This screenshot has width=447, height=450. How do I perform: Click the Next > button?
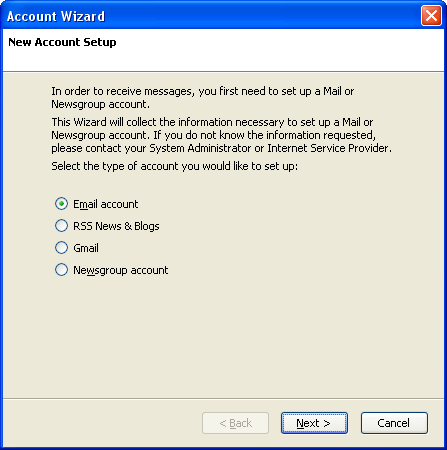(314, 423)
